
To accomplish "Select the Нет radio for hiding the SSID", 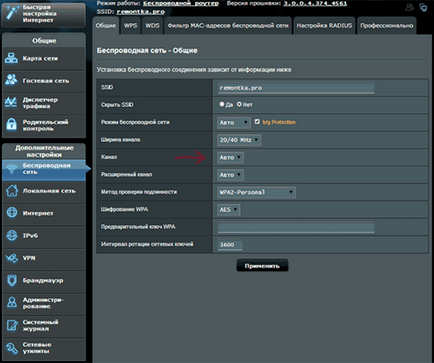I will click(239, 104).
